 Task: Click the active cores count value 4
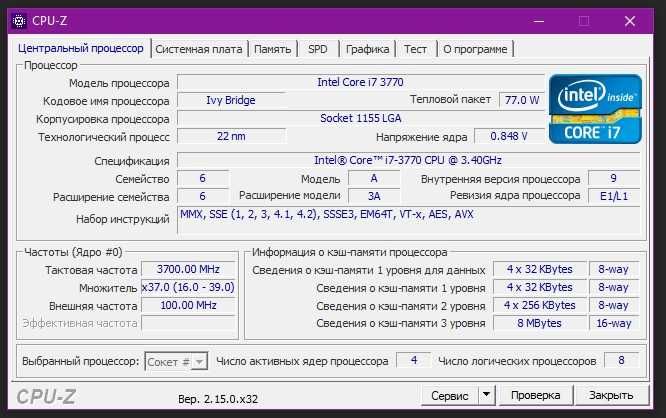[414, 361]
